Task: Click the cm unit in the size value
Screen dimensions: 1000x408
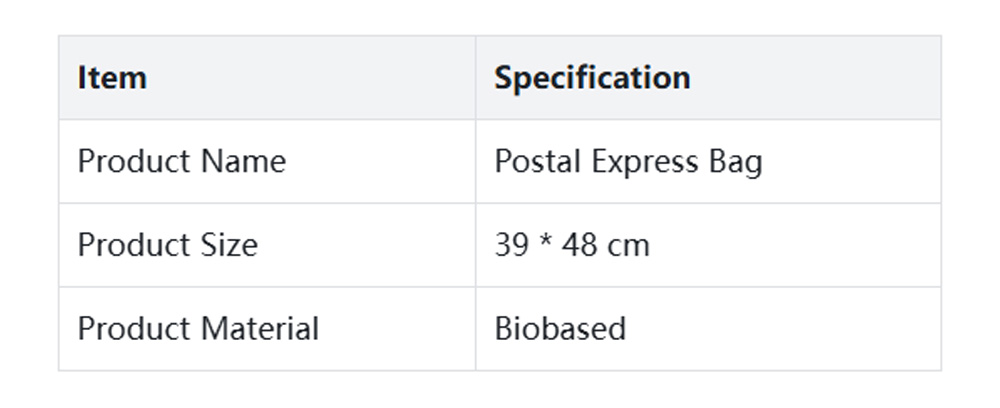Action: click(629, 245)
